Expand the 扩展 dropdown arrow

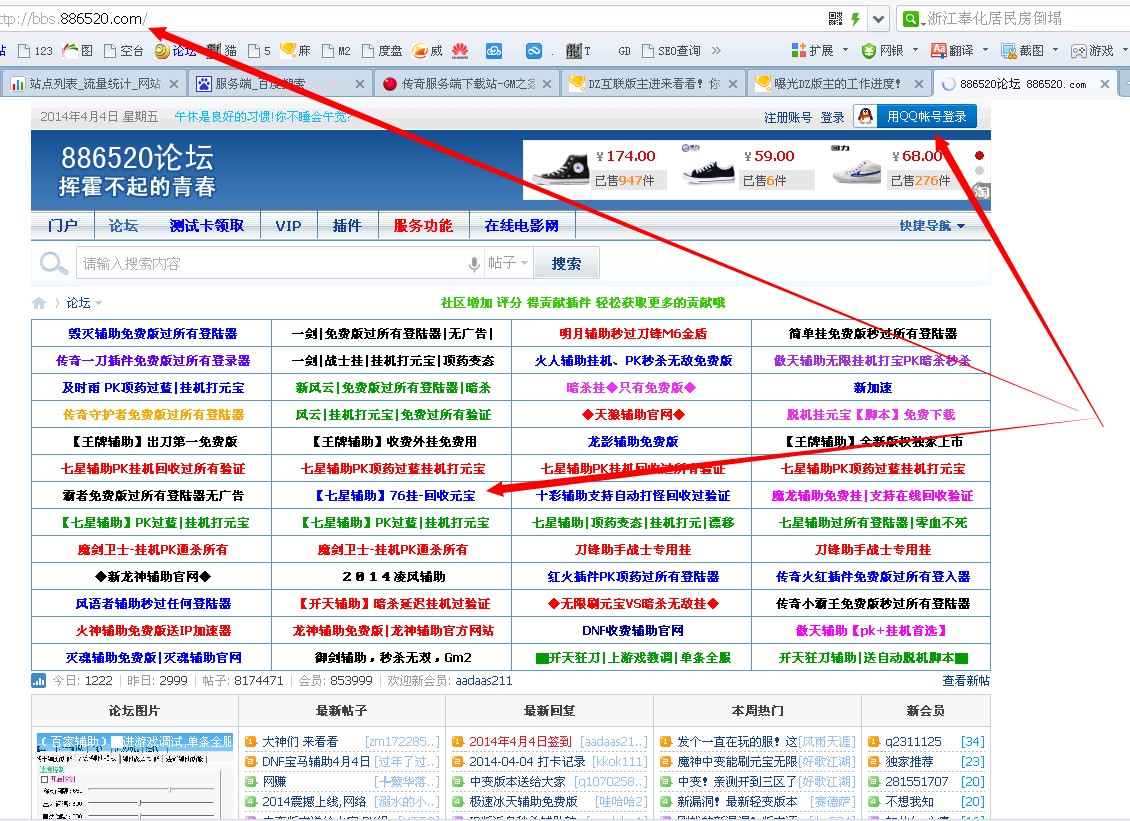tap(845, 50)
